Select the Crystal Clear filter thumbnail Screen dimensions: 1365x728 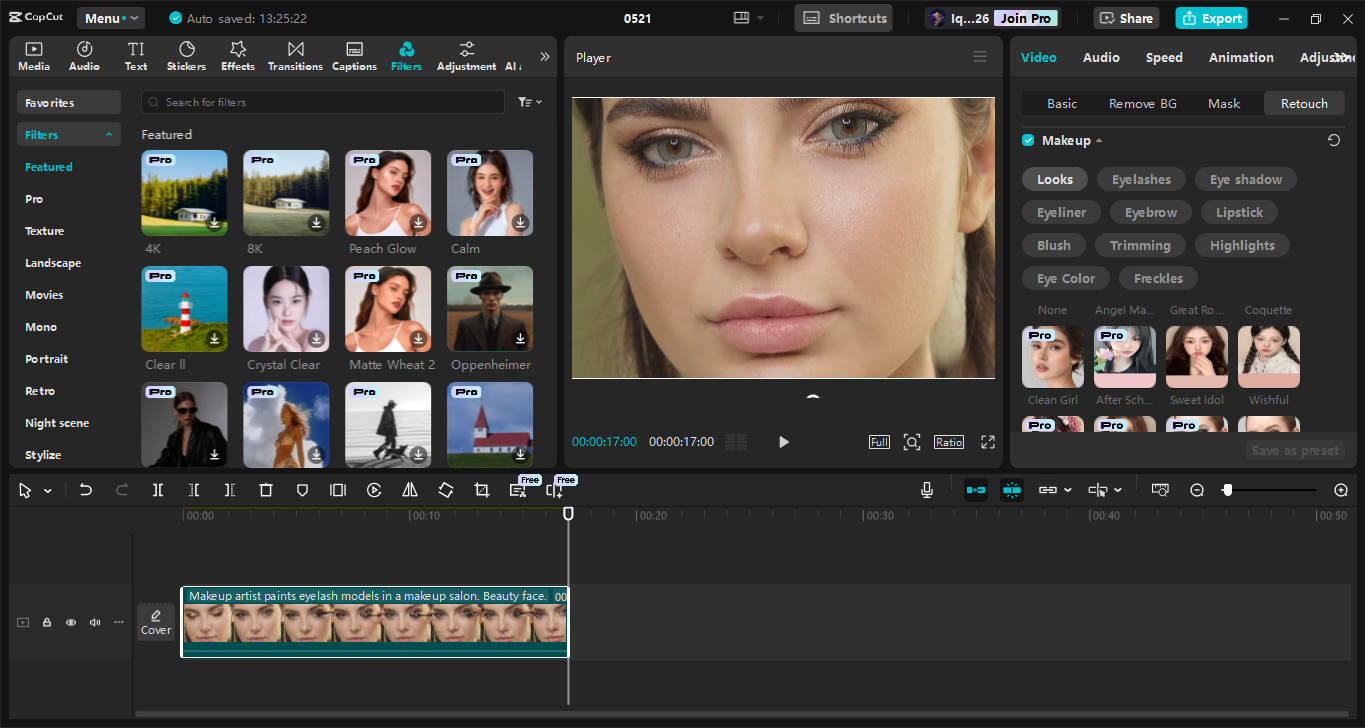(x=286, y=308)
